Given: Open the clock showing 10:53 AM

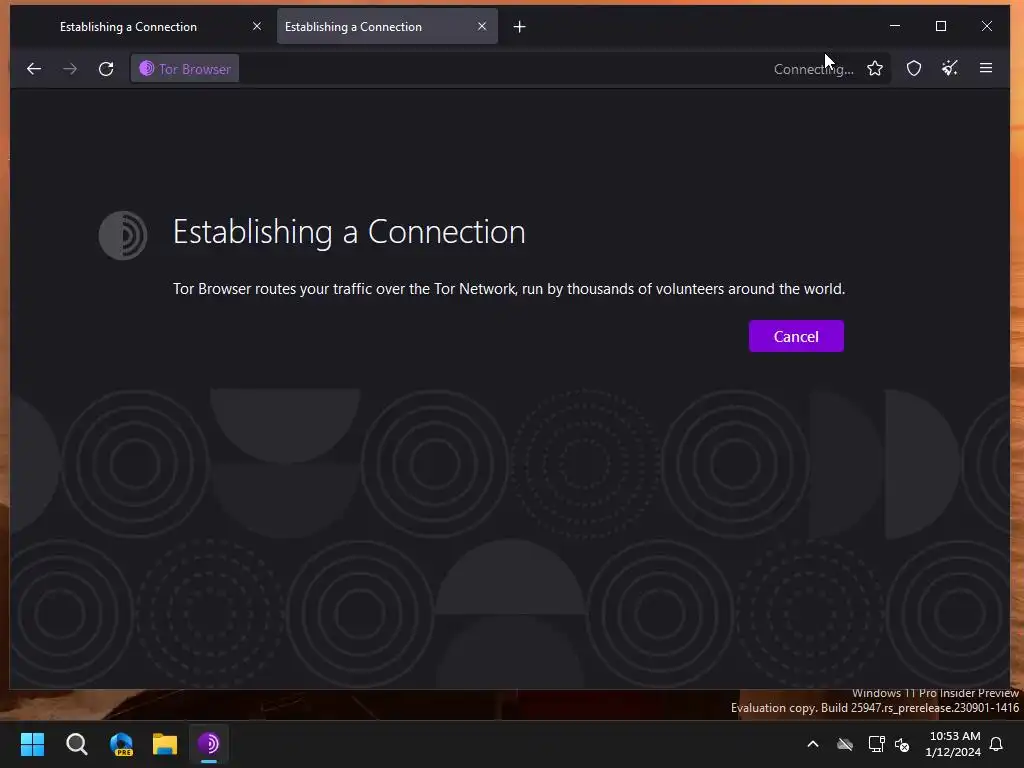Looking at the screenshot, I should pyautogui.click(x=953, y=744).
